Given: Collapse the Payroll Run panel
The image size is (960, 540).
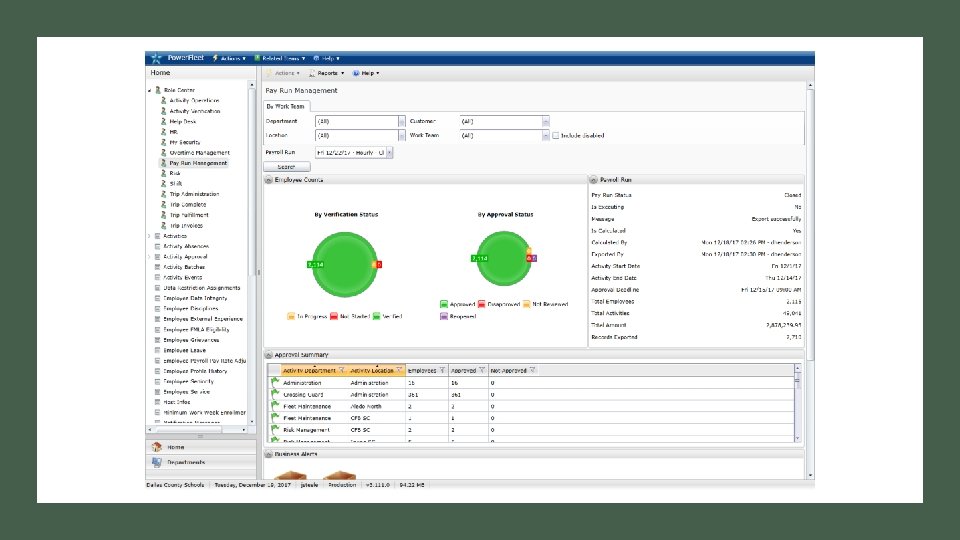Looking at the screenshot, I should coord(593,180).
